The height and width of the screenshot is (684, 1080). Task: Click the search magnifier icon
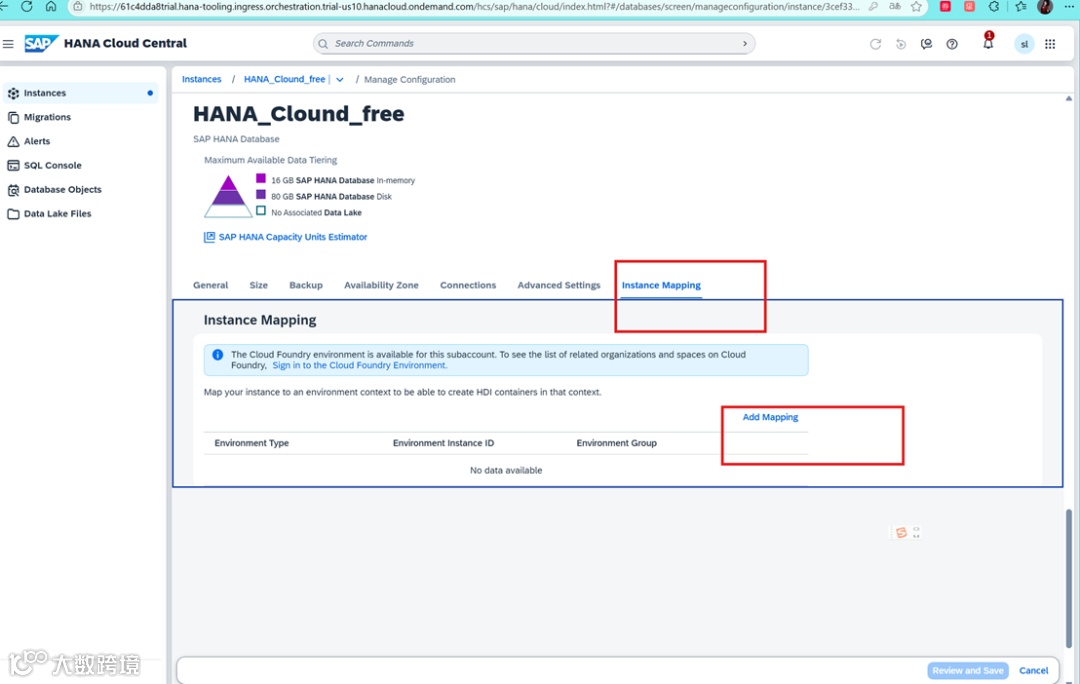pyautogui.click(x=323, y=43)
